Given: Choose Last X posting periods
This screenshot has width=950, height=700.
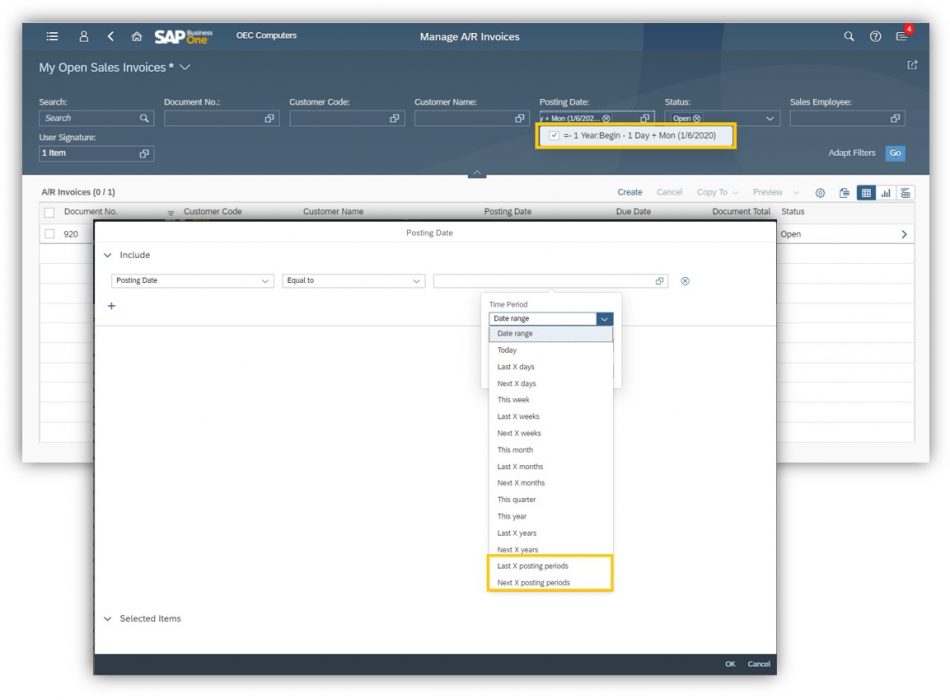Looking at the screenshot, I should tap(551, 566).
